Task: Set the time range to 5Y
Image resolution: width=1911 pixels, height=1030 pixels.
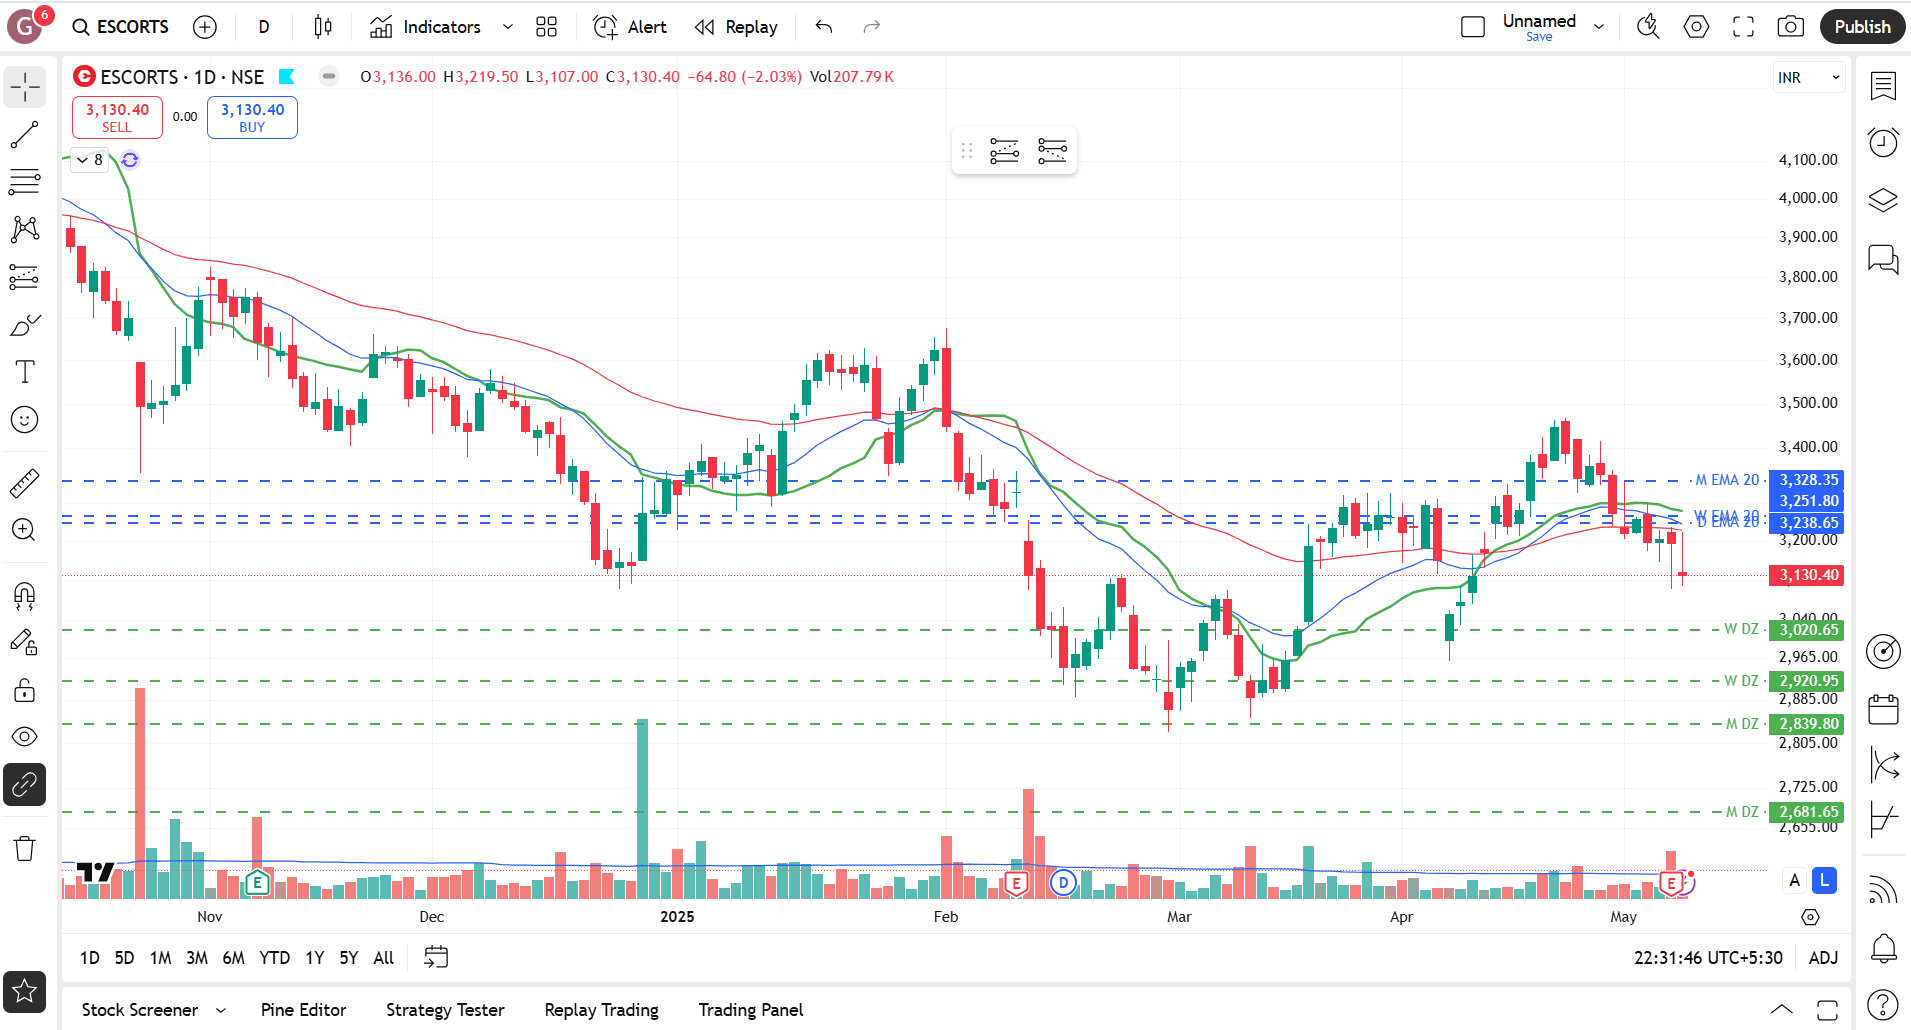Action: (348, 958)
